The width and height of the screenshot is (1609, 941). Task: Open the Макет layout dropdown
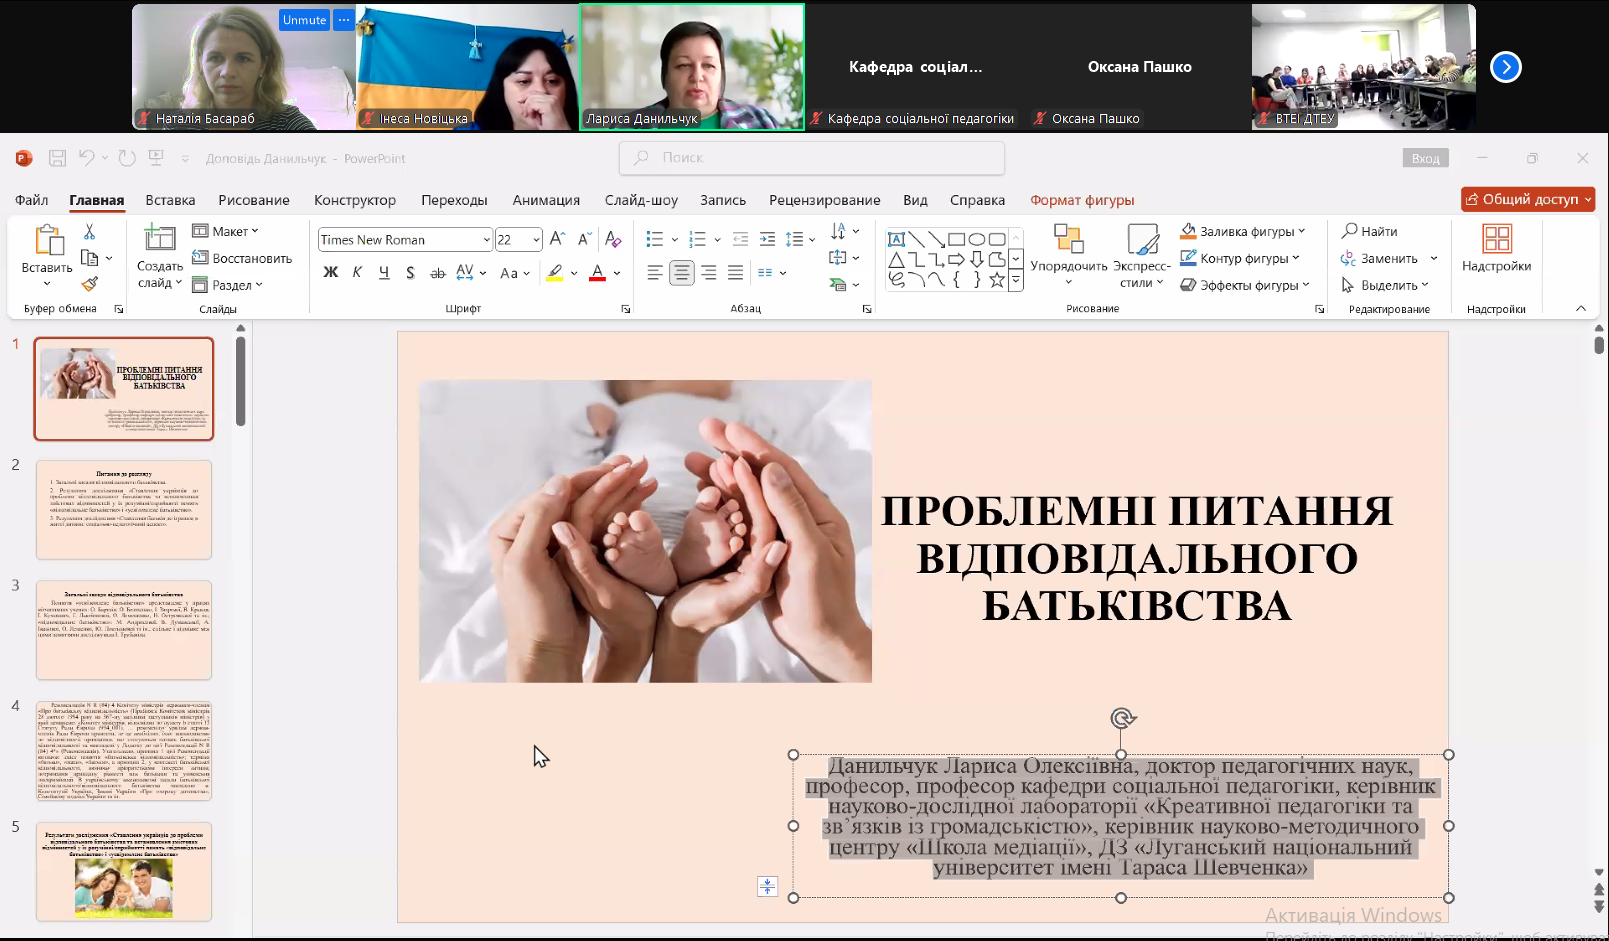click(229, 231)
